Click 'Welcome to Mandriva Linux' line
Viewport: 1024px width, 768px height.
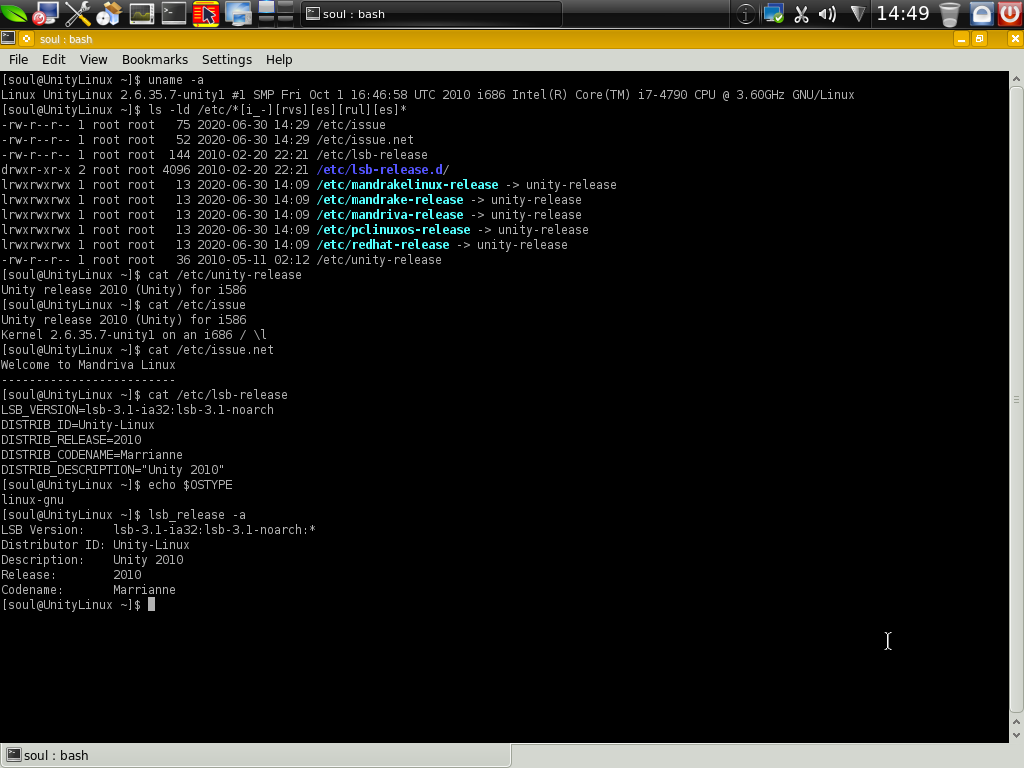point(88,365)
